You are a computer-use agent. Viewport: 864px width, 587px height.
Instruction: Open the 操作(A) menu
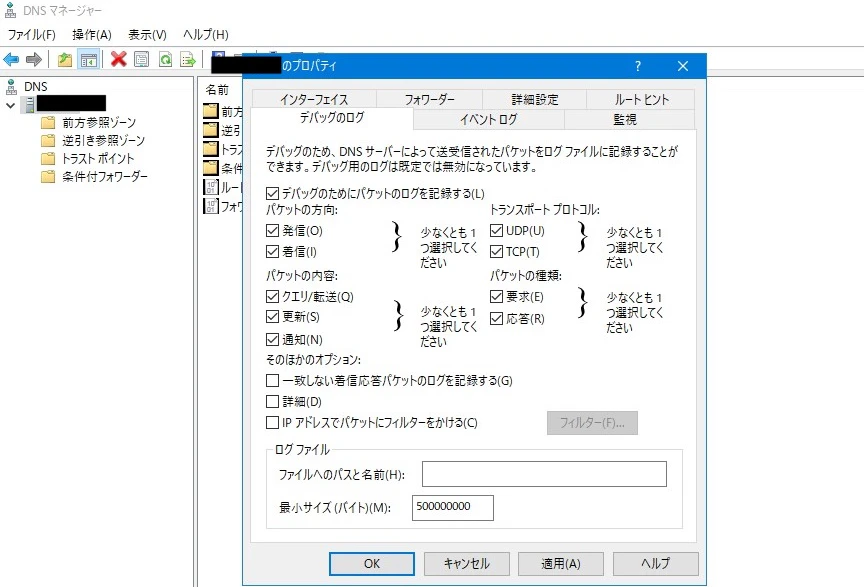(x=91, y=35)
